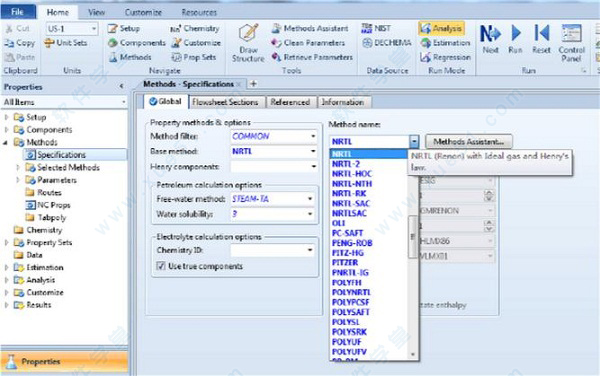Expand the Setup tree node

(6, 117)
